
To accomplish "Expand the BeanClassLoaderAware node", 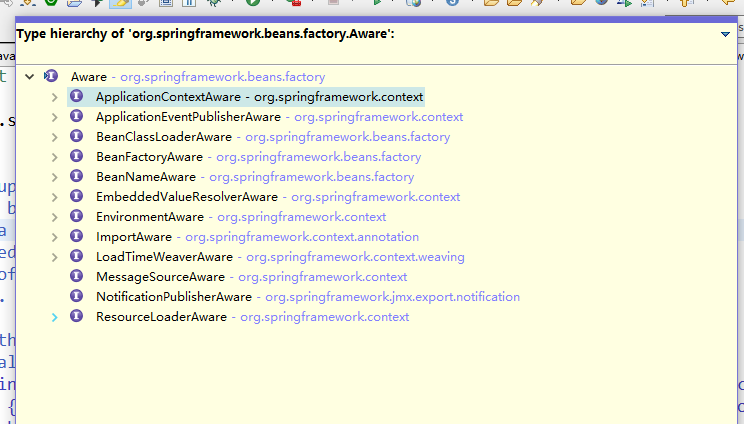I will (55, 137).
